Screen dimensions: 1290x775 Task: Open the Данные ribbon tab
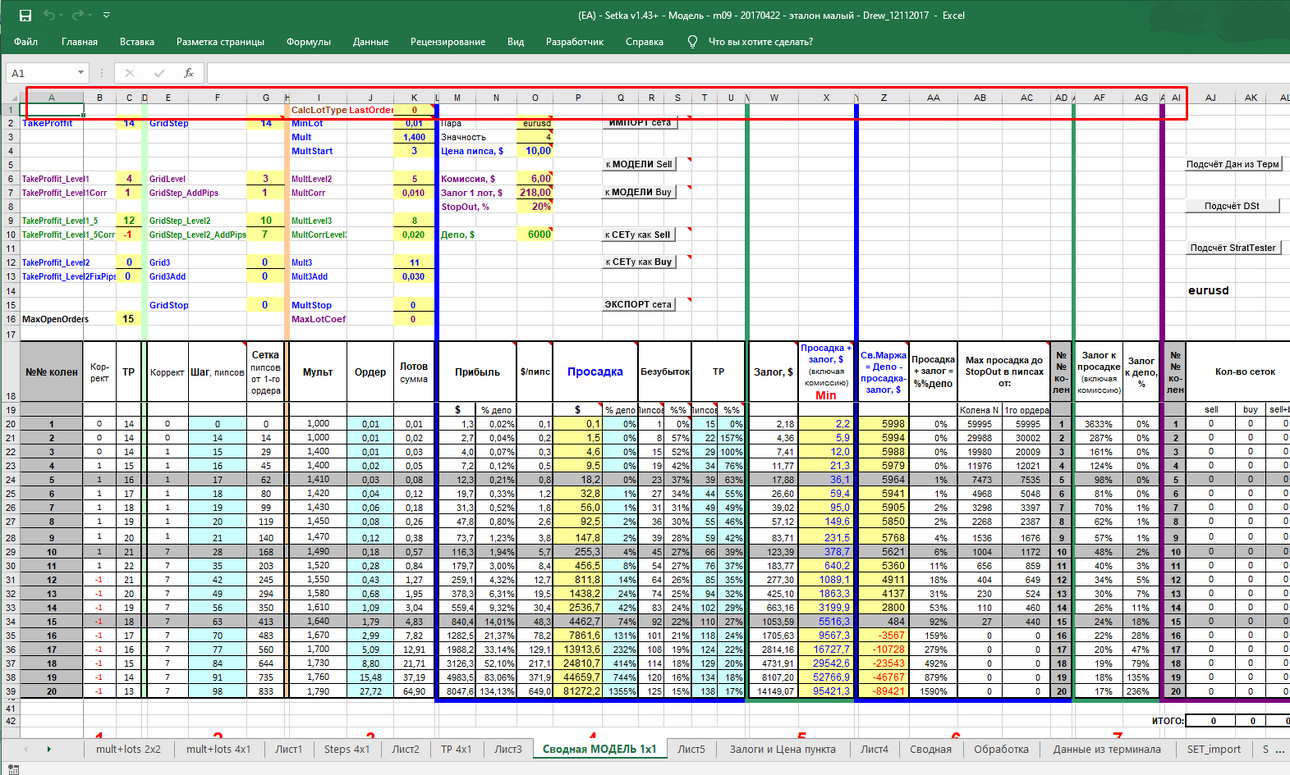tap(370, 42)
